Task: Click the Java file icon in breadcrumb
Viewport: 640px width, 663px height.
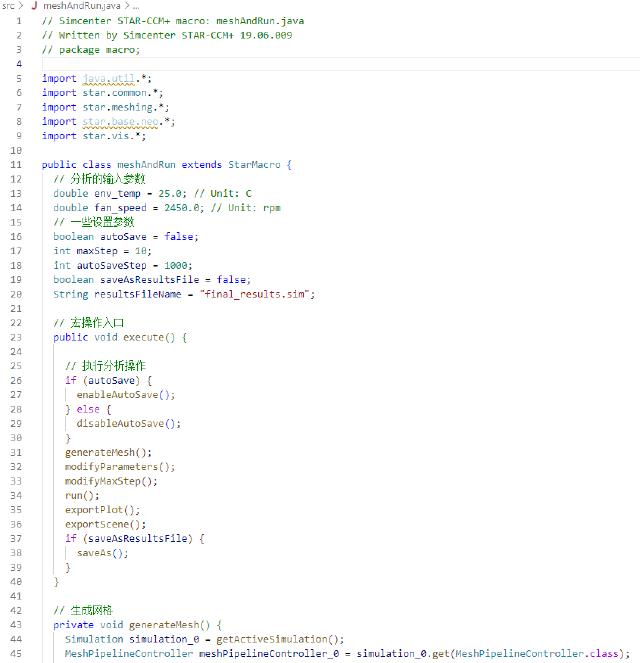Action: [34, 6]
